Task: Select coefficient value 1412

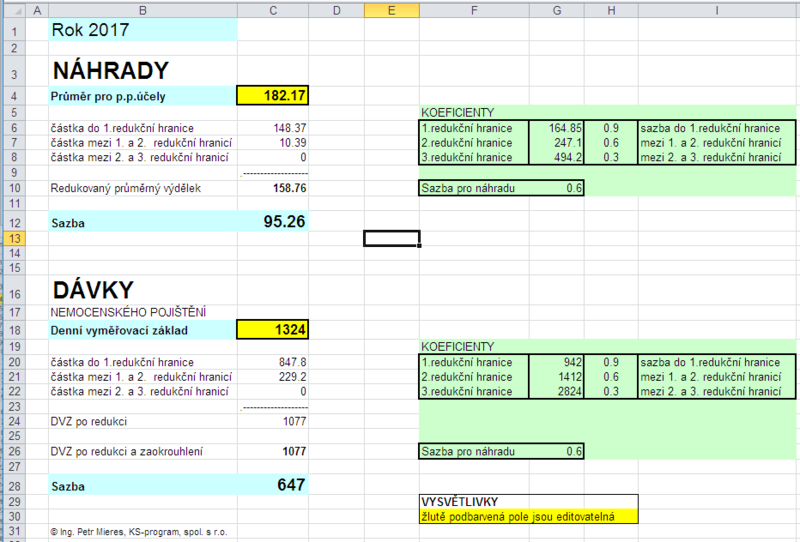Action: [557, 377]
